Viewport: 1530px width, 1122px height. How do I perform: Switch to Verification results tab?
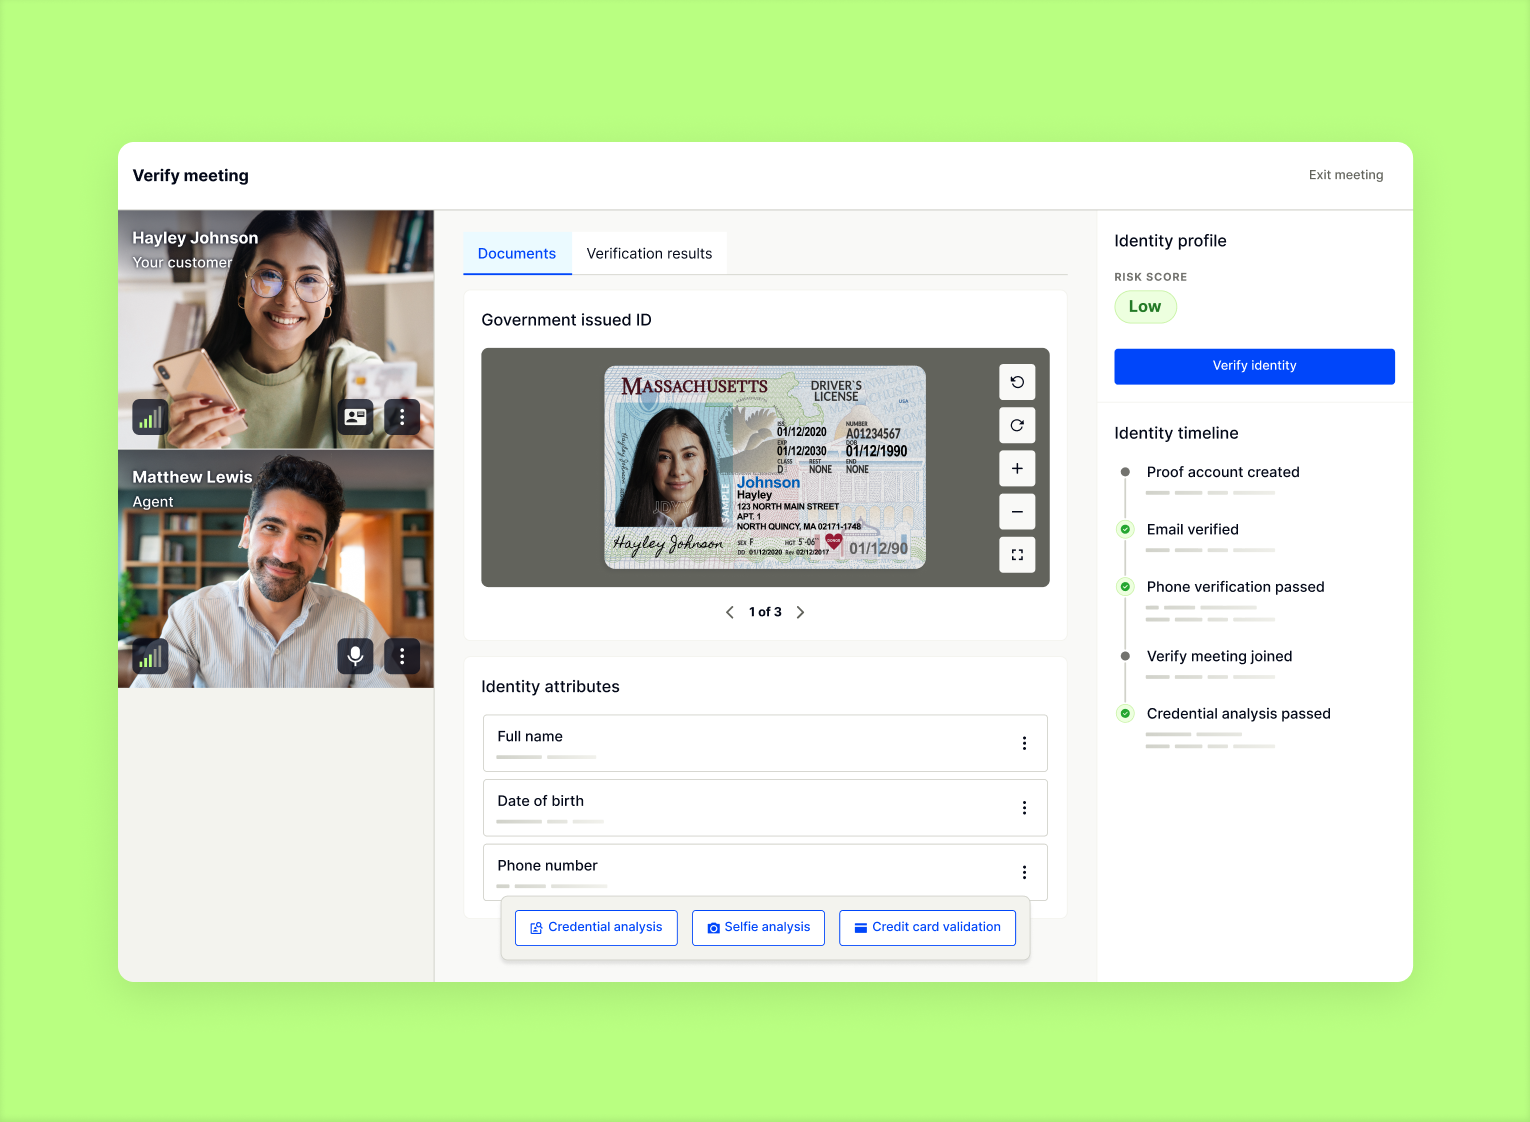click(649, 254)
